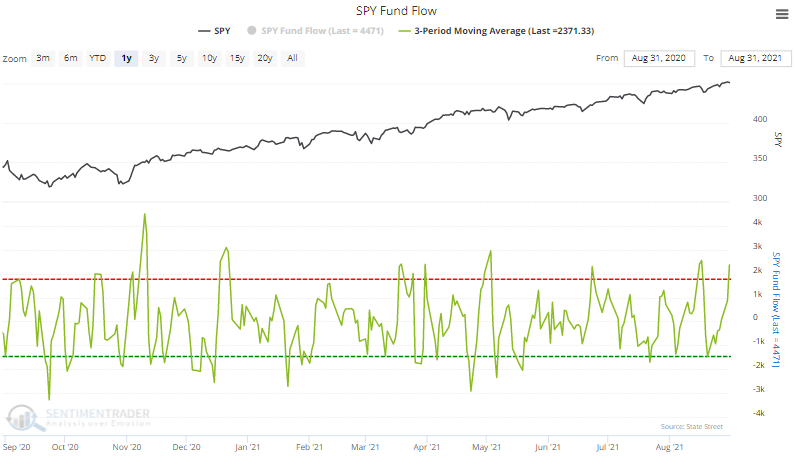Screen dimensions: 795x469
Task: Switch zoom to 3y
Action: point(153,58)
